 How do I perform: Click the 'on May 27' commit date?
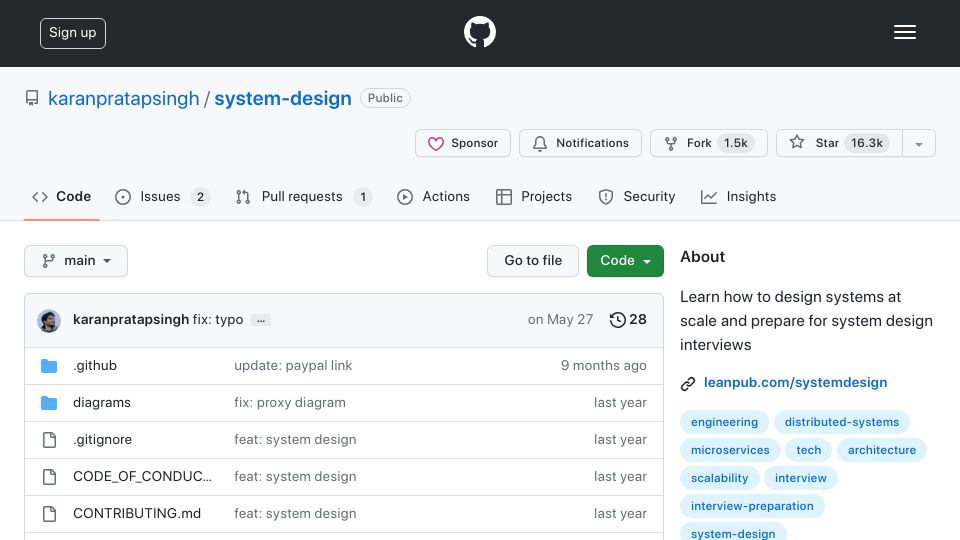click(560, 320)
